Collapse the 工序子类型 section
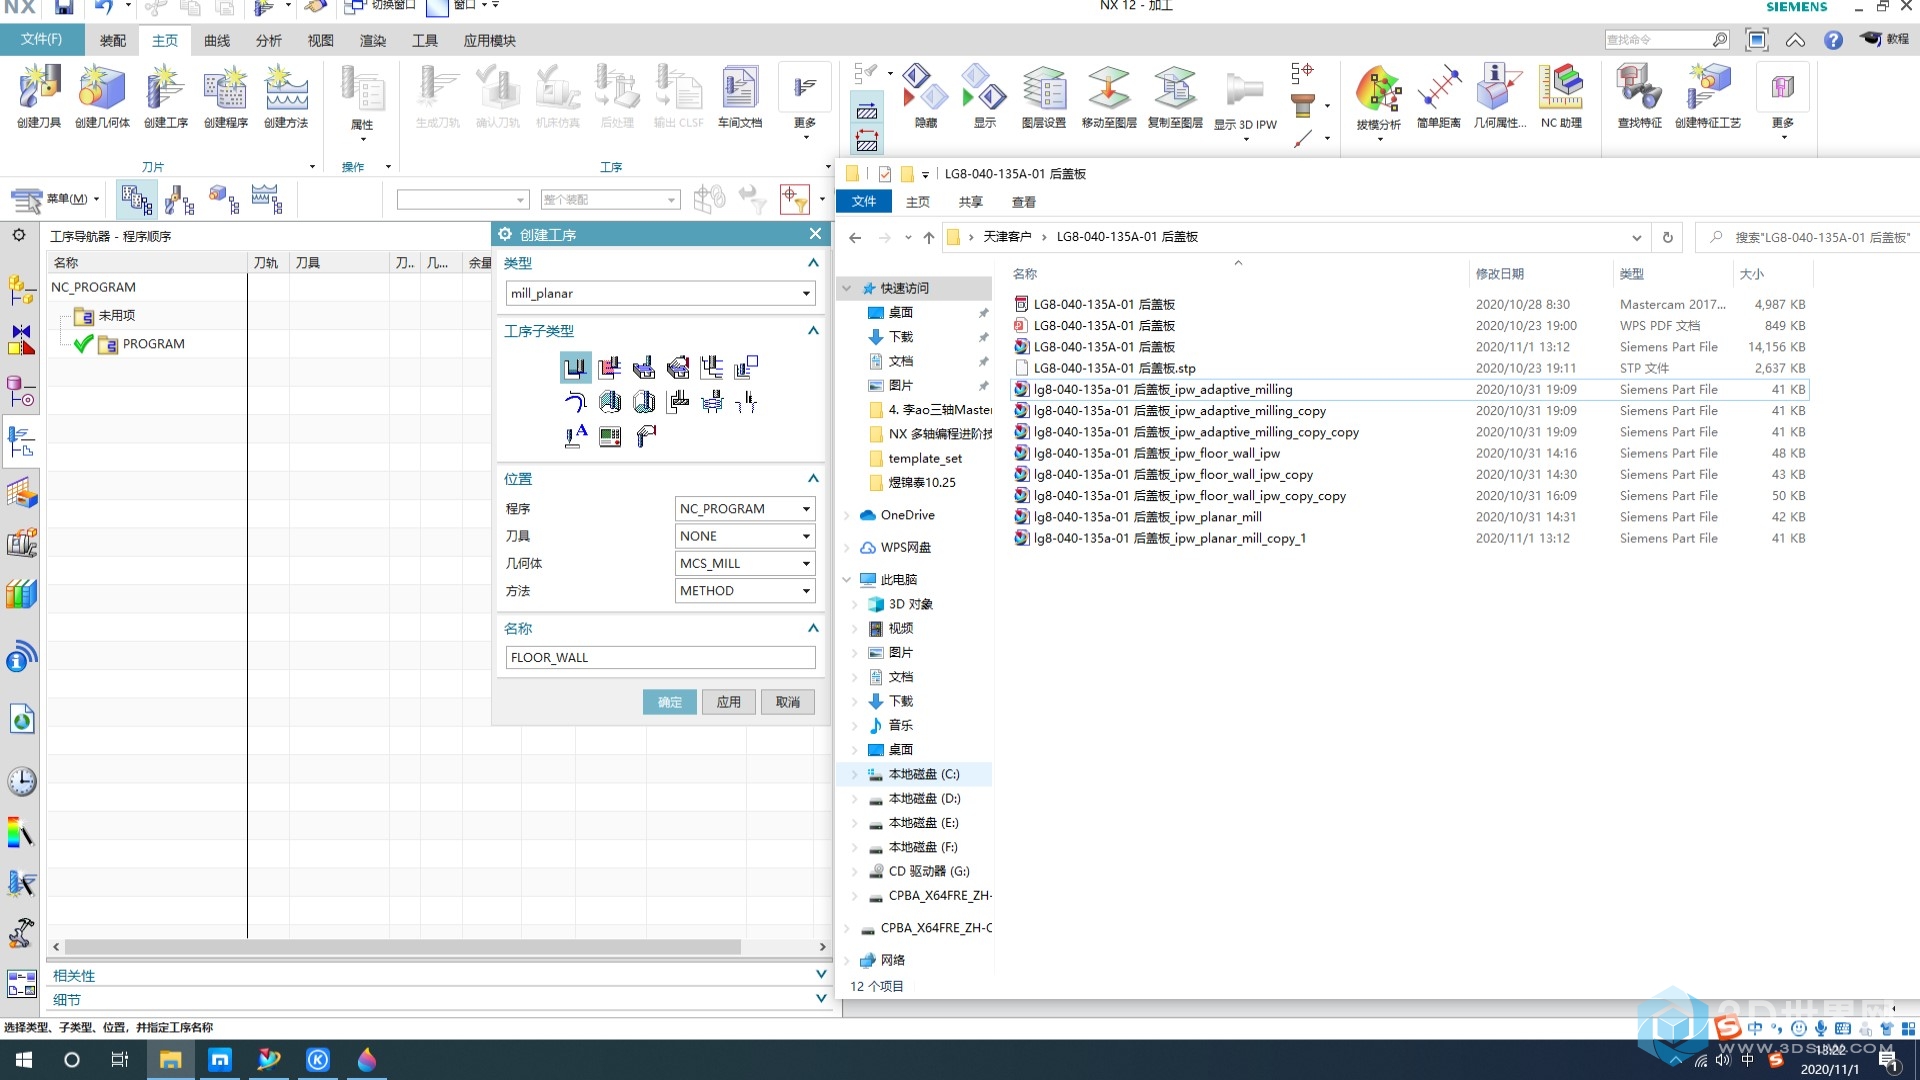This screenshot has height=1080, width=1920. click(x=813, y=331)
